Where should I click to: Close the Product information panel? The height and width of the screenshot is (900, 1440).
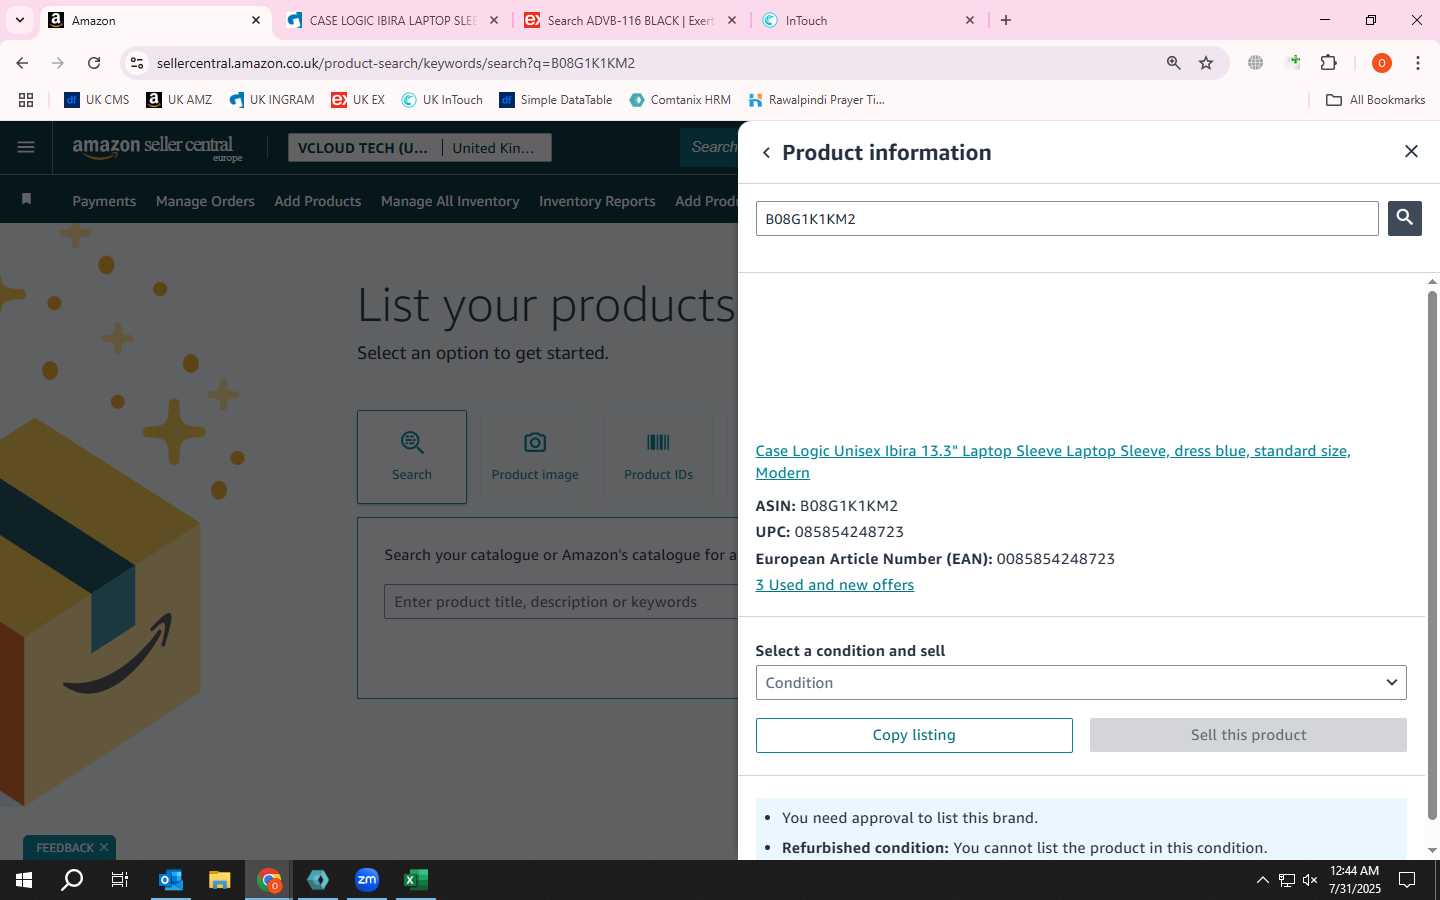click(1411, 151)
